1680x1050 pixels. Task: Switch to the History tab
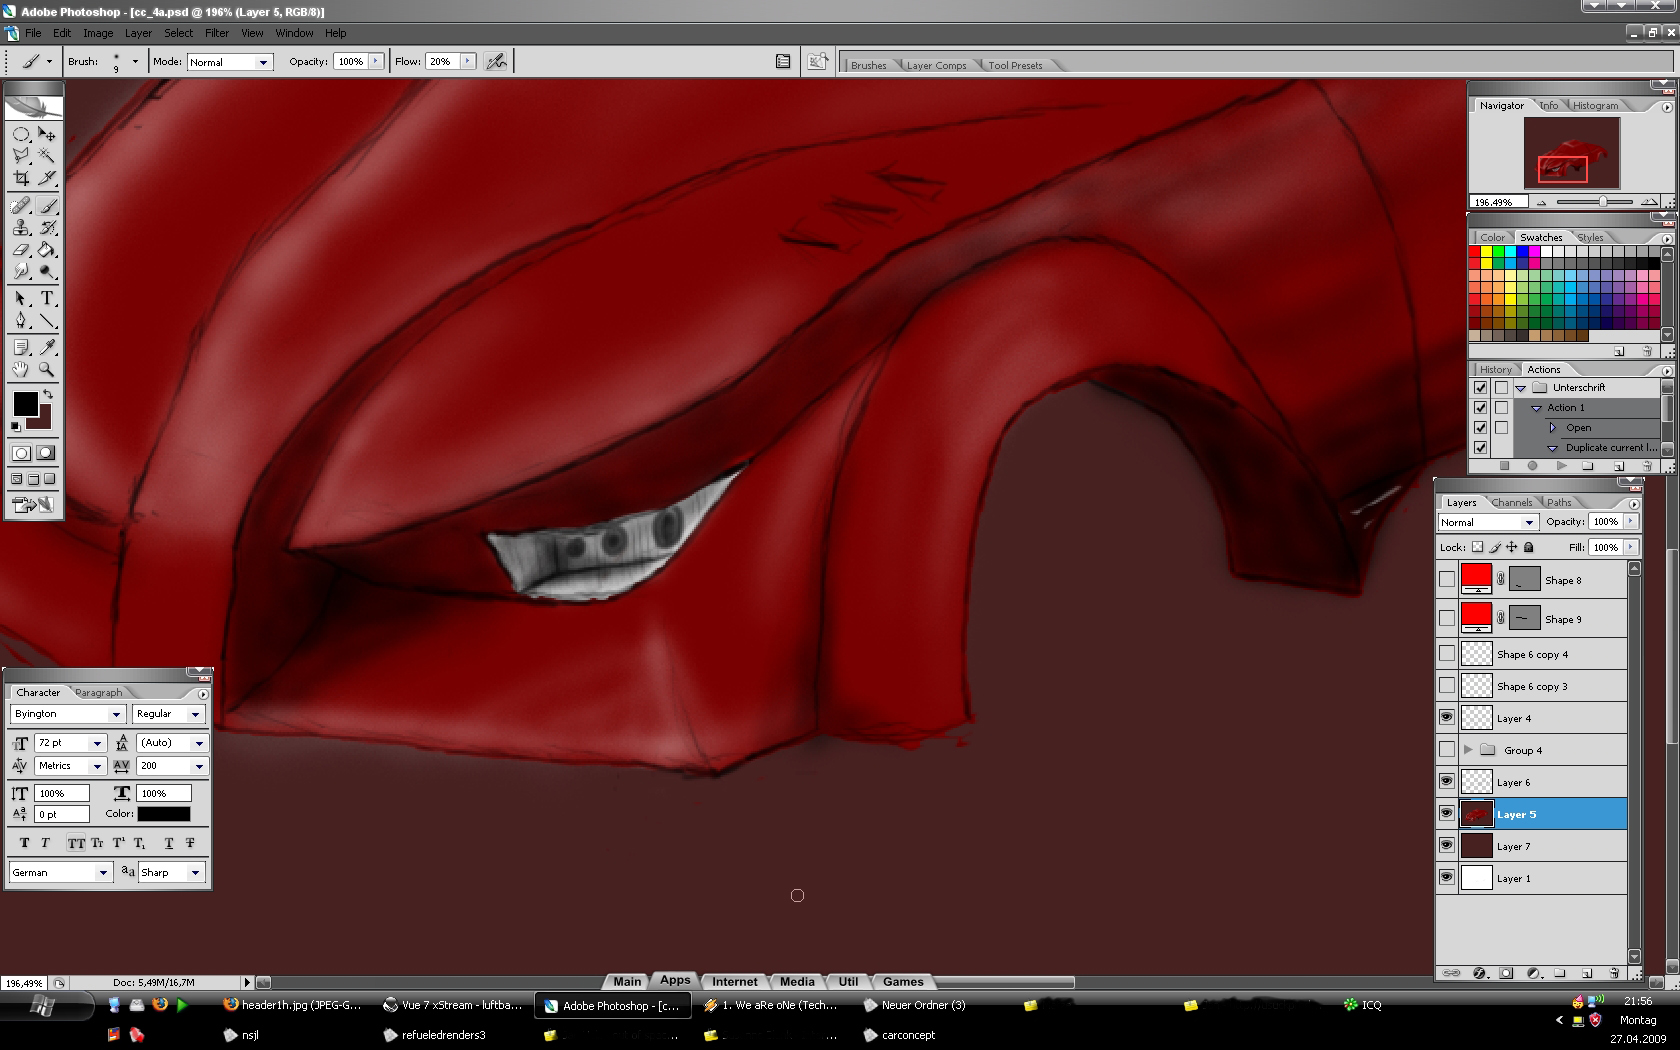coord(1495,369)
